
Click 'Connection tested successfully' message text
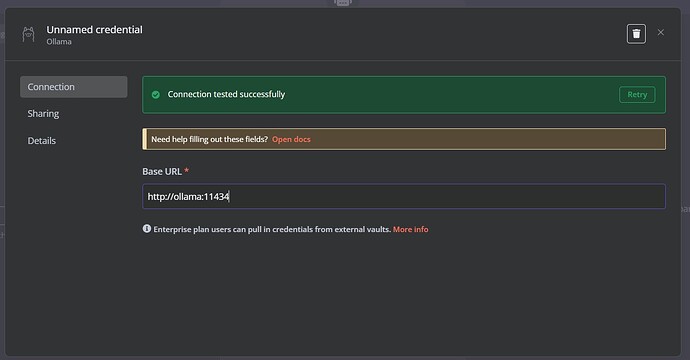(226, 94)
